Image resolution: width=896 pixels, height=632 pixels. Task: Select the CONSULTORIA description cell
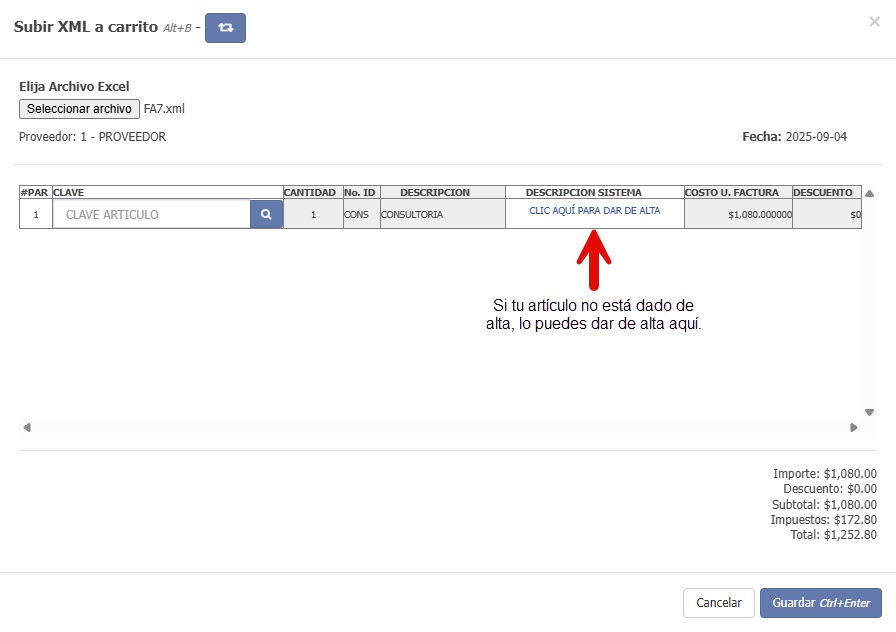[441, 214]
